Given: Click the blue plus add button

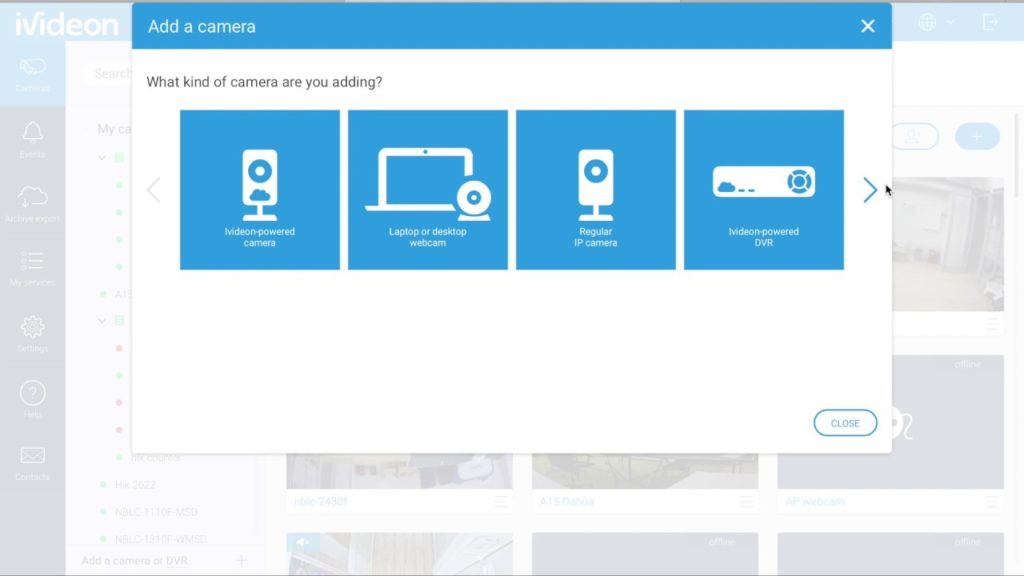Looking at the screenshot, I should [977, 136].
